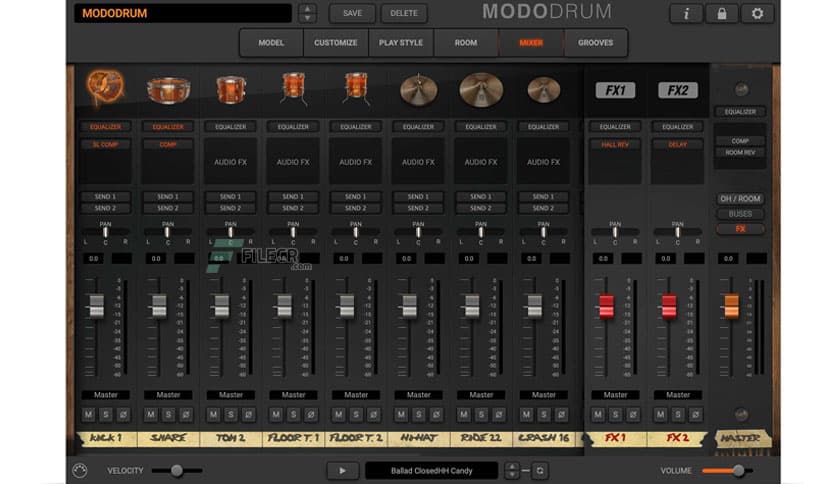The image size is (836, 484).
Task: Mute the Crash 16 channel
Action: pyautogui.click(x=526, y=414)
